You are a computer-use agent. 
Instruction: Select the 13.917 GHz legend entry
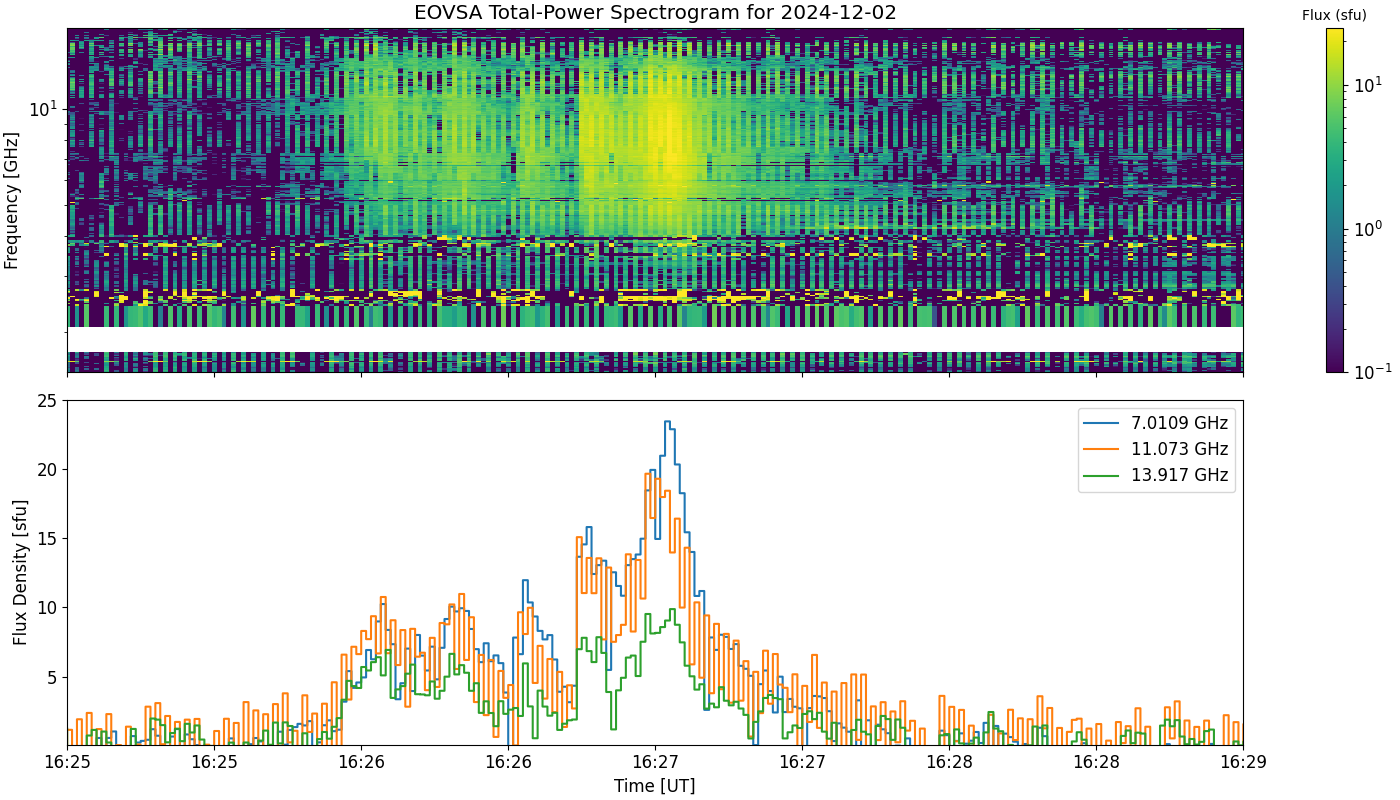click(x=1156, y=476)
